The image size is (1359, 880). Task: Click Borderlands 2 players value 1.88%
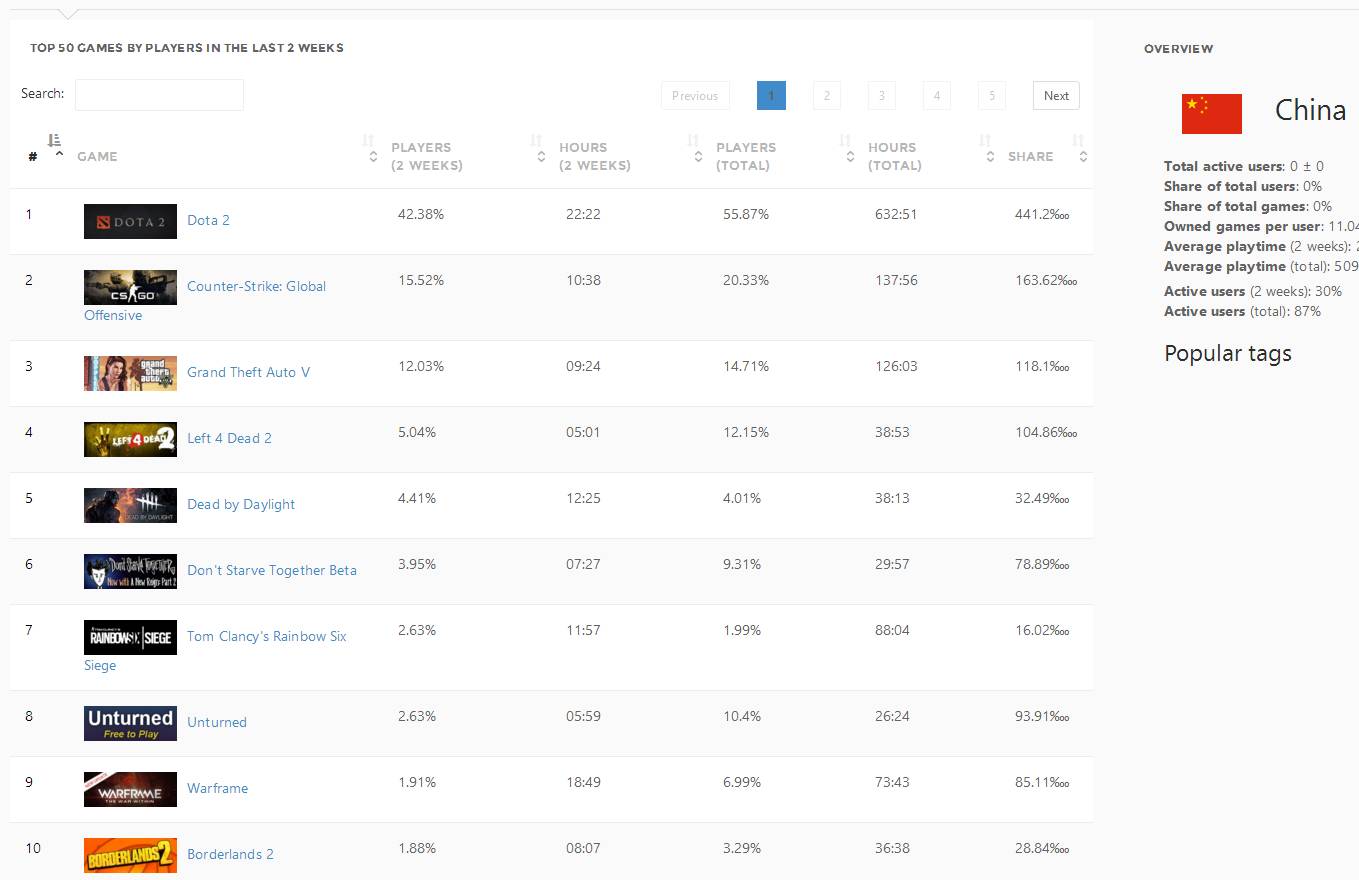click(417, 848)
